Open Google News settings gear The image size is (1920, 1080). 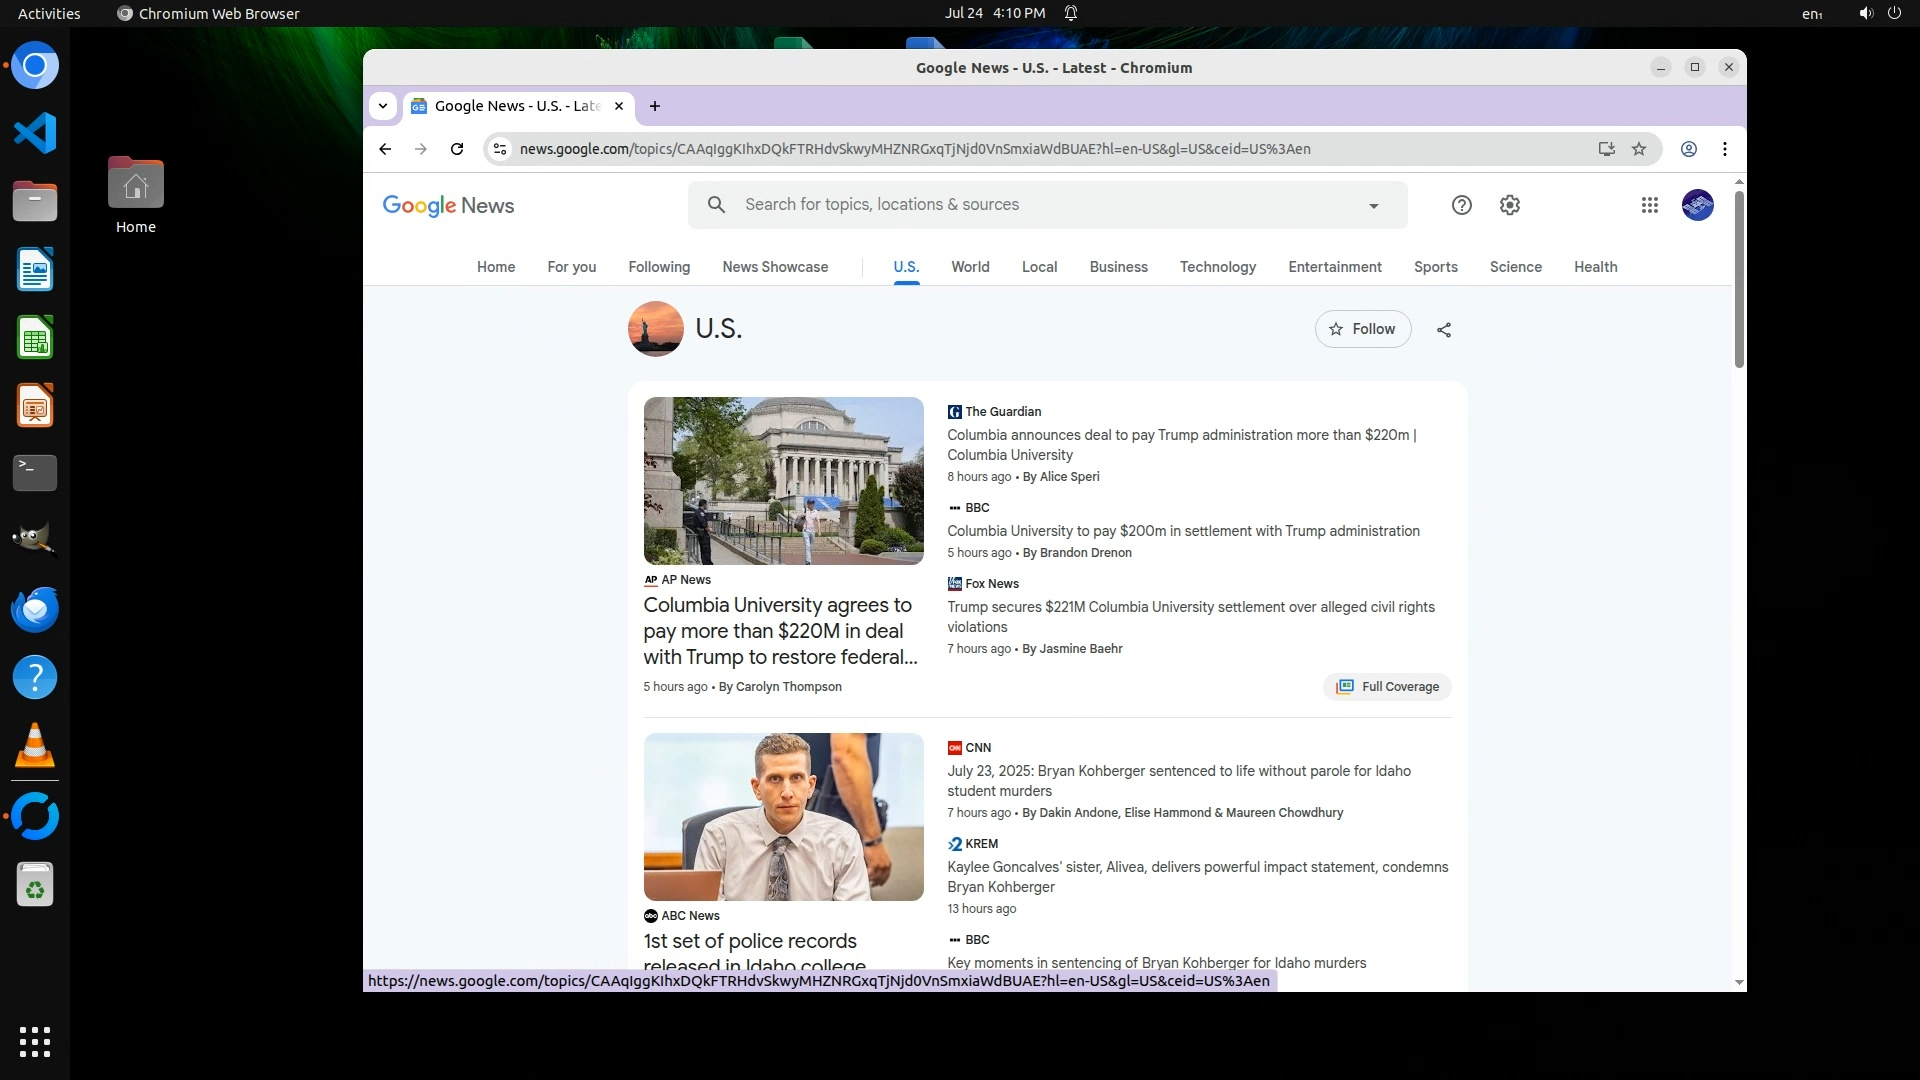(1509, 205)
